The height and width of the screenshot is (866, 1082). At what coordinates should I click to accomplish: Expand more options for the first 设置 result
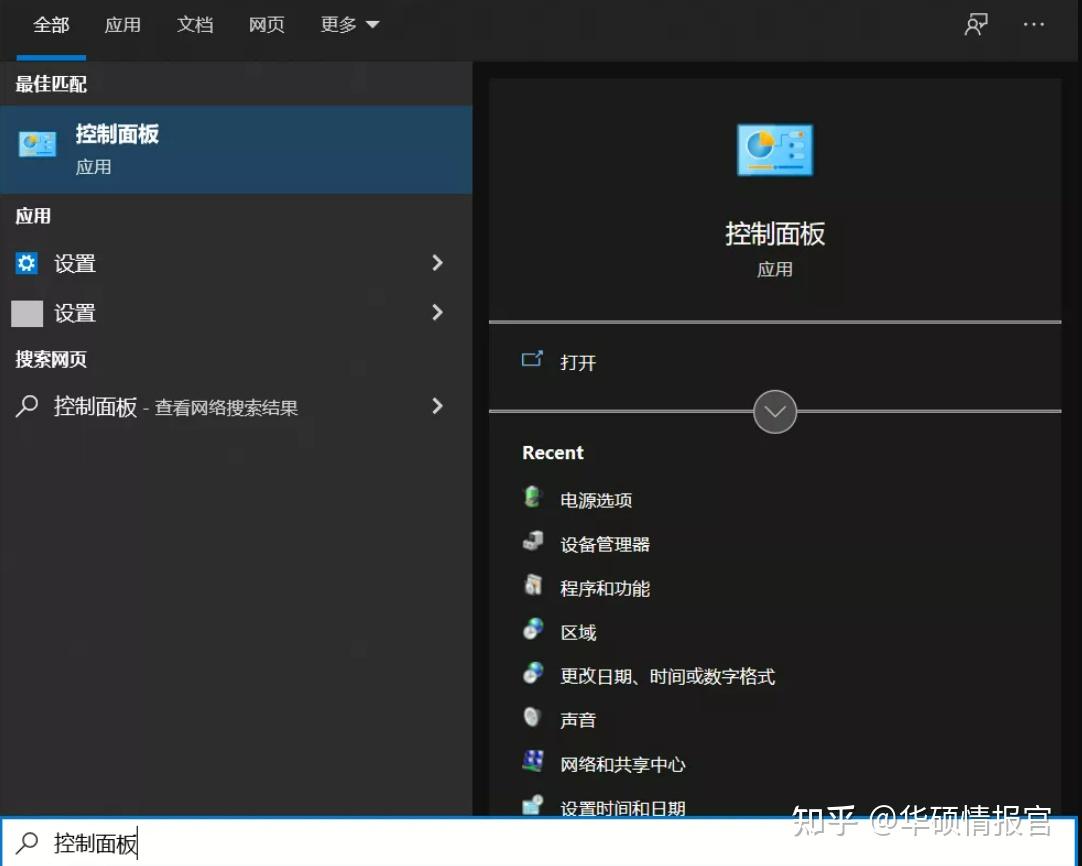tap(437, 263)
